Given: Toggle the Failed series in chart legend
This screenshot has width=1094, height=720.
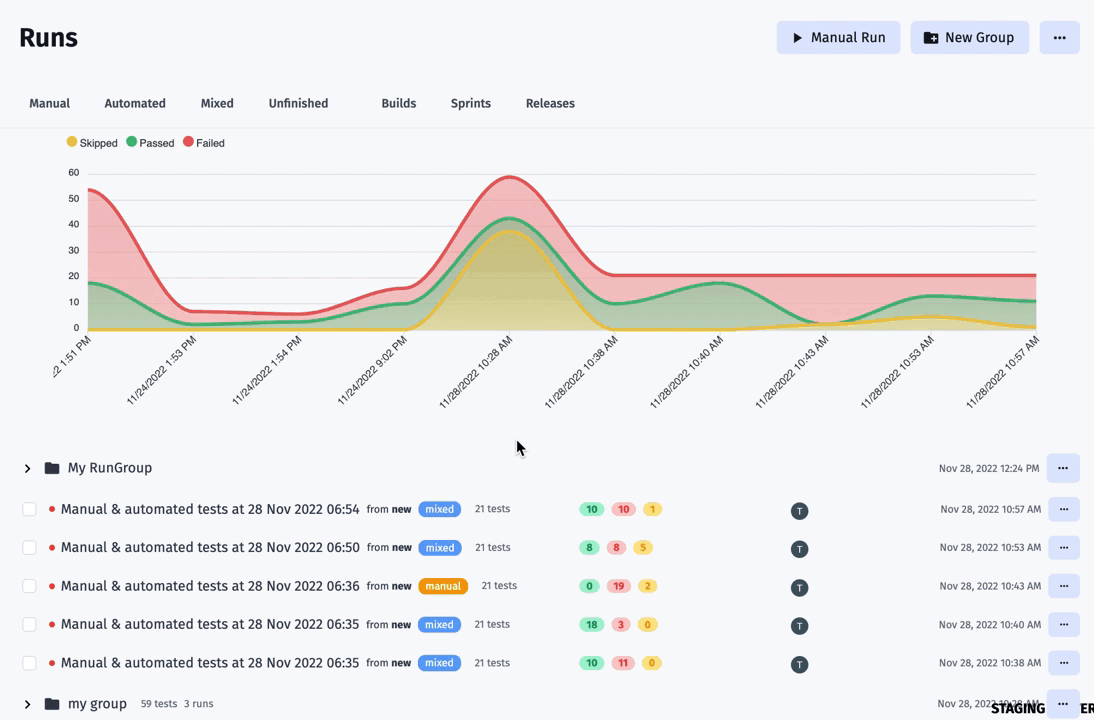Looking at the screenshot, I should click(204, 142).
